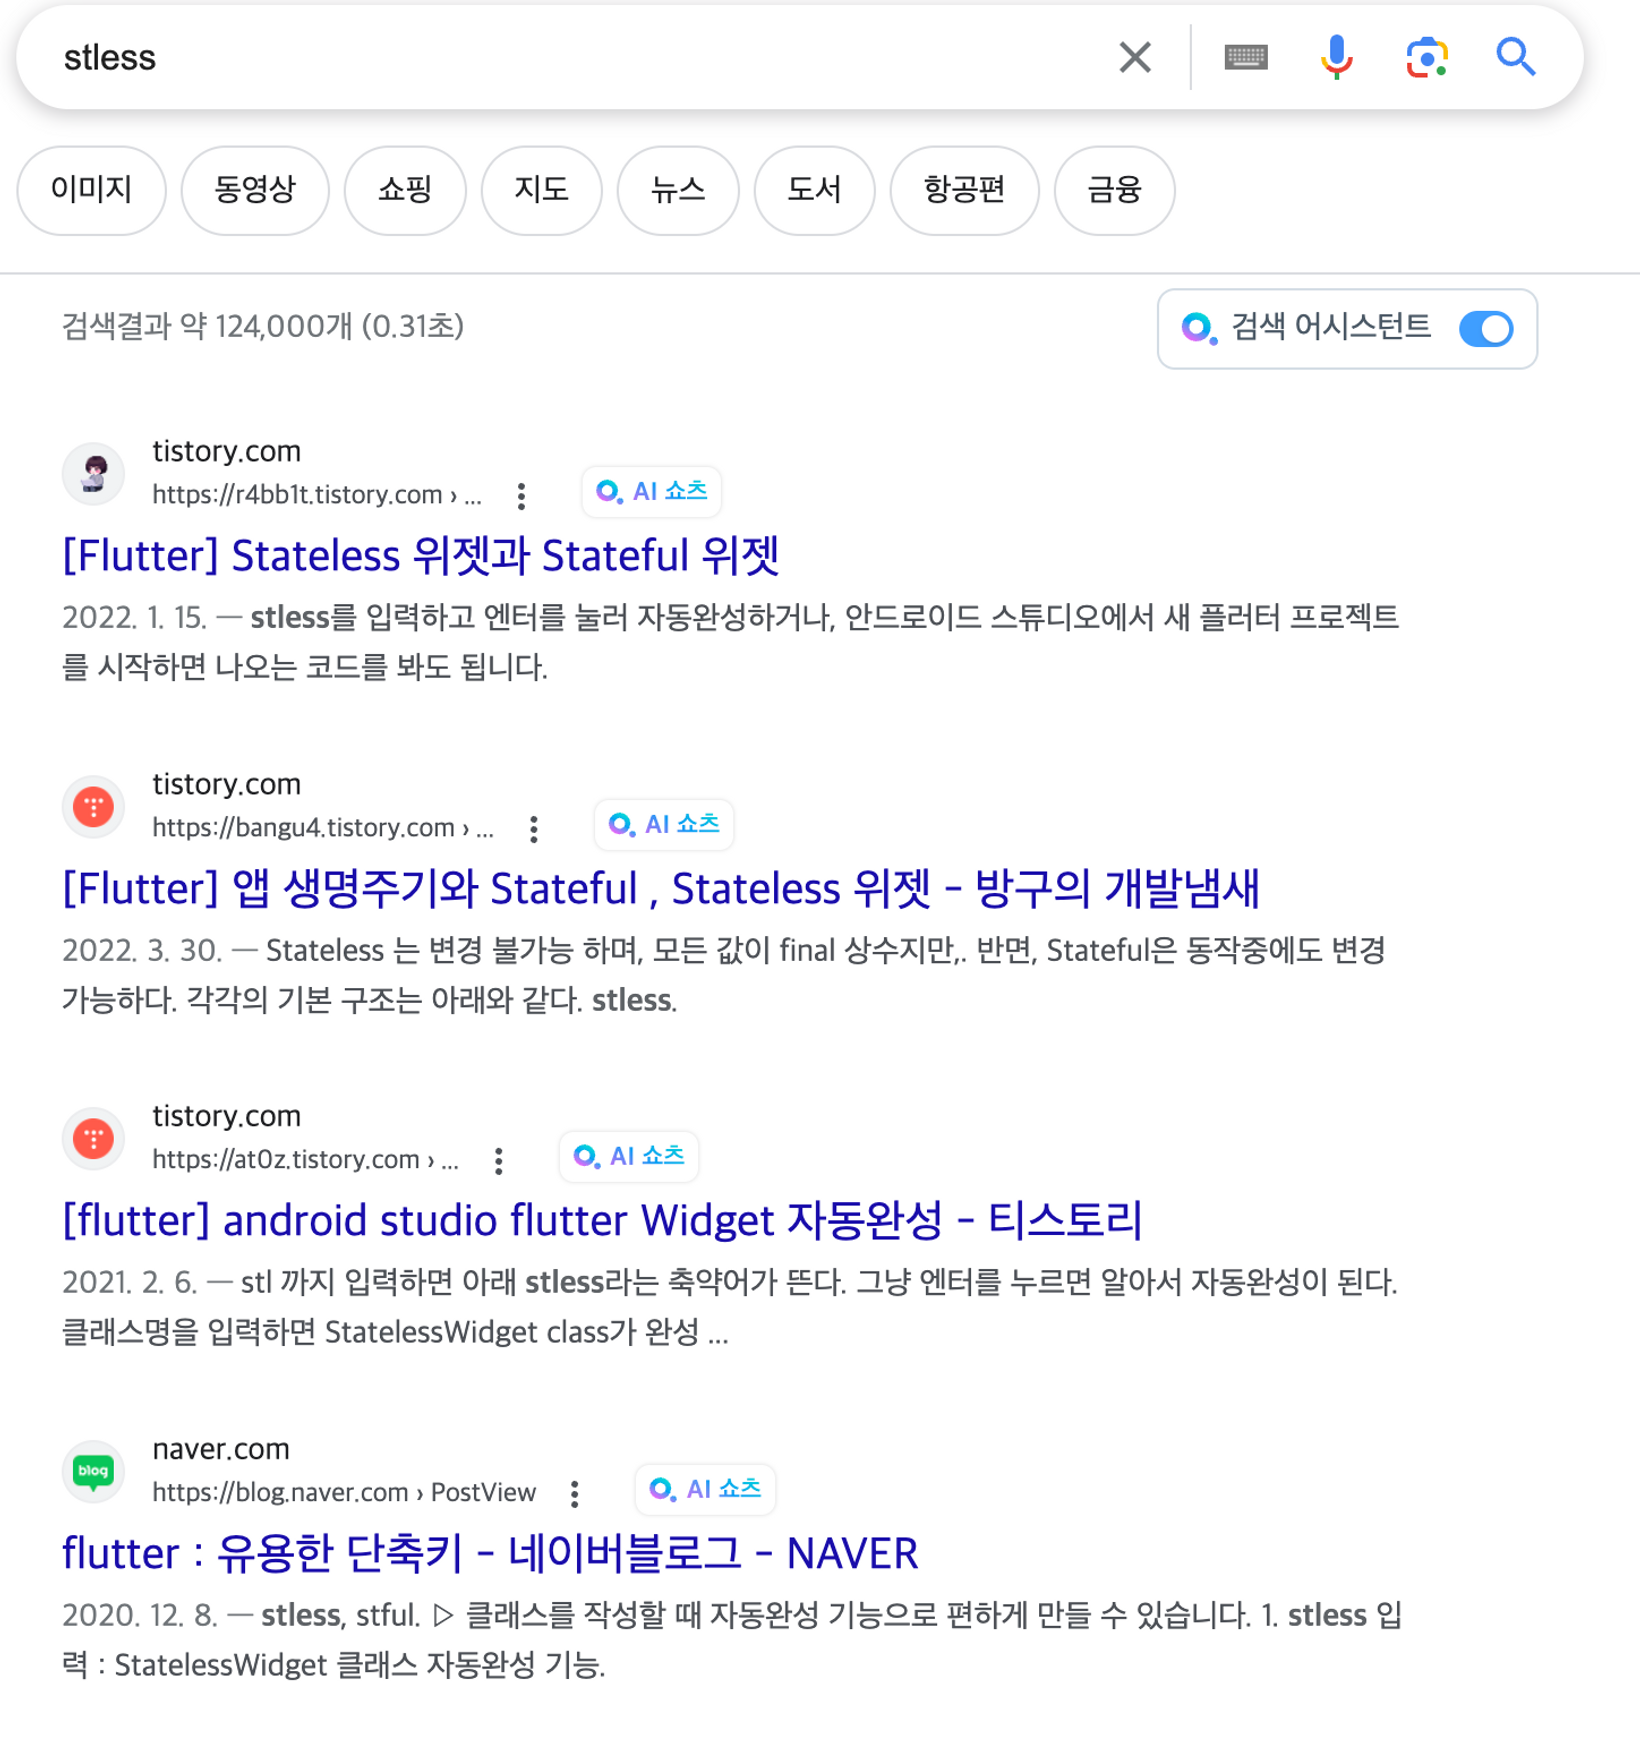The width and height of the screenshot is (1640, 1746).
Task: Submit search with the magnifier icon
Action: [1515, 57]
